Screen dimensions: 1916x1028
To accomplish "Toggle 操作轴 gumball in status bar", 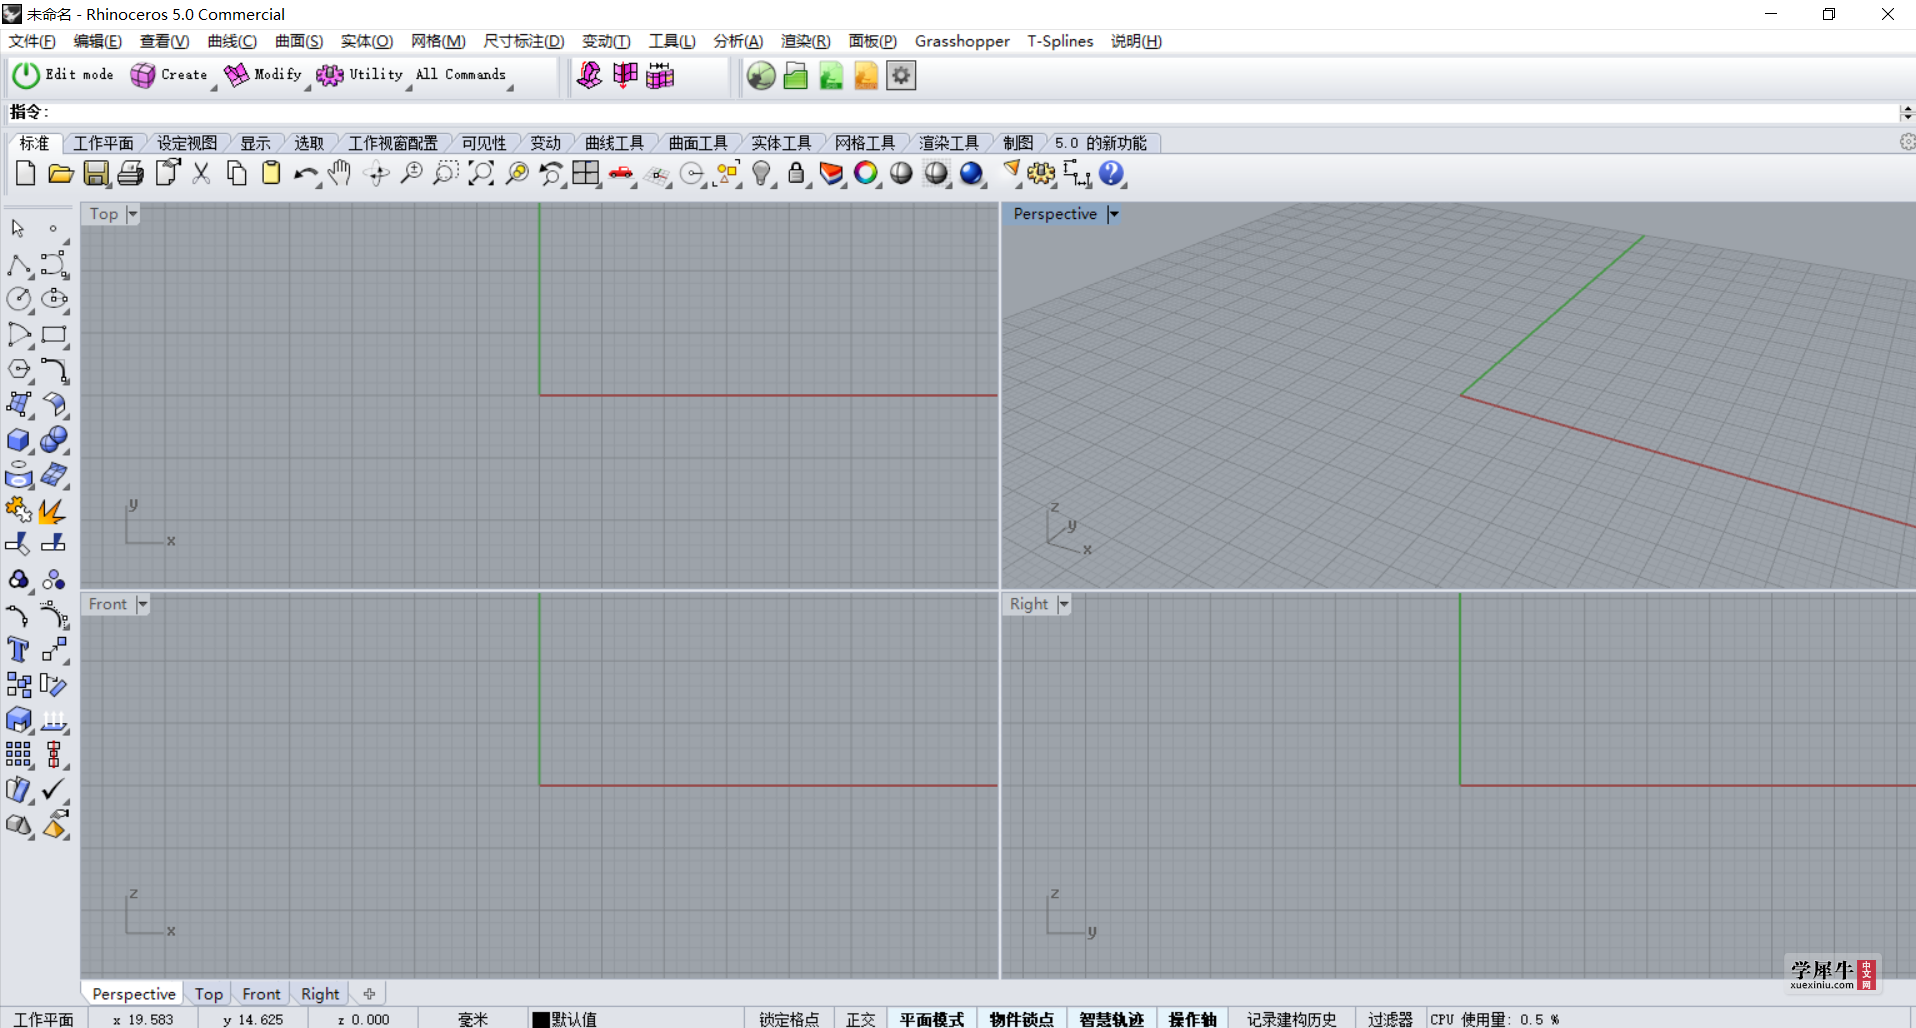I will pyautogui.click(x=1192, y=1019).
